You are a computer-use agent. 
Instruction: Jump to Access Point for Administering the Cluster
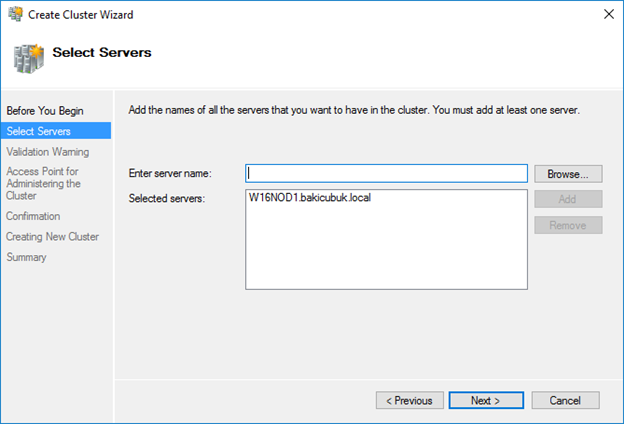[x=43, y=184]
